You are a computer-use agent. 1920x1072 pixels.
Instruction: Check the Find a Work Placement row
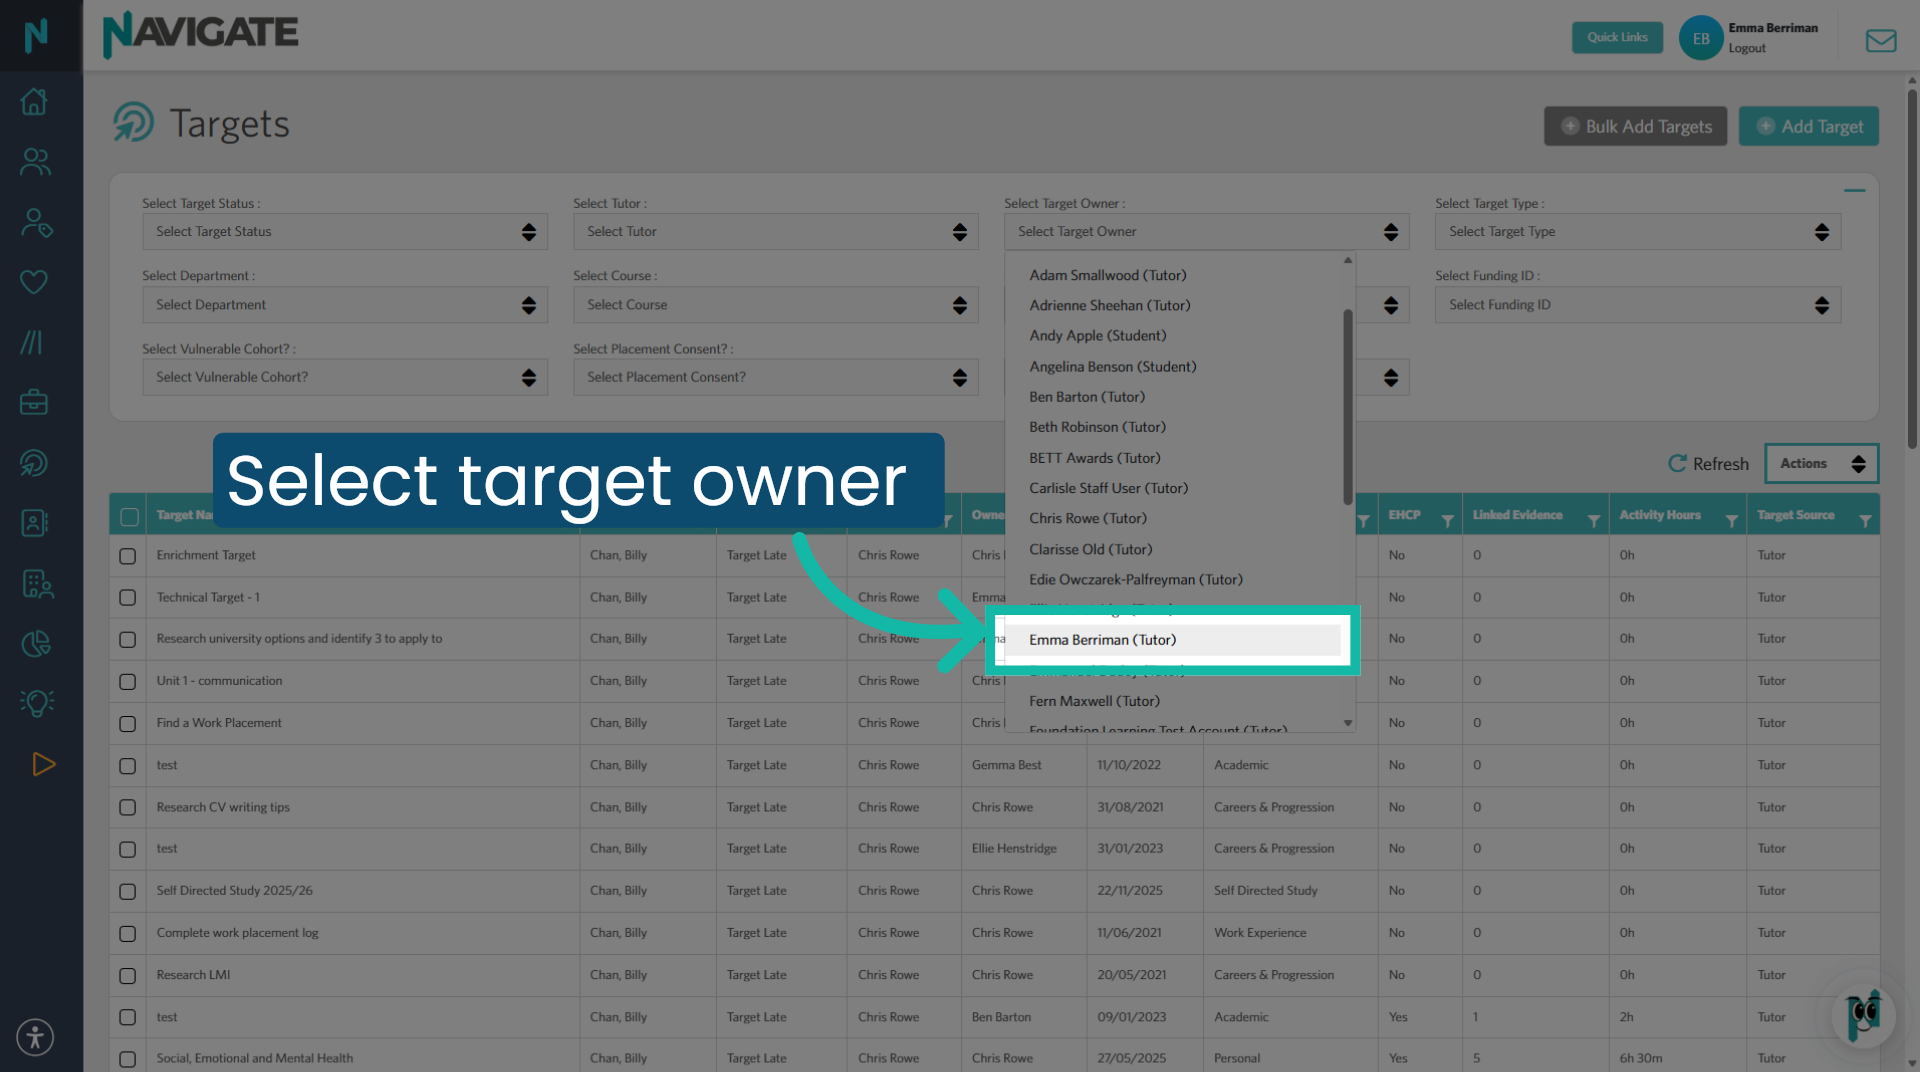(x=127, y=724)
